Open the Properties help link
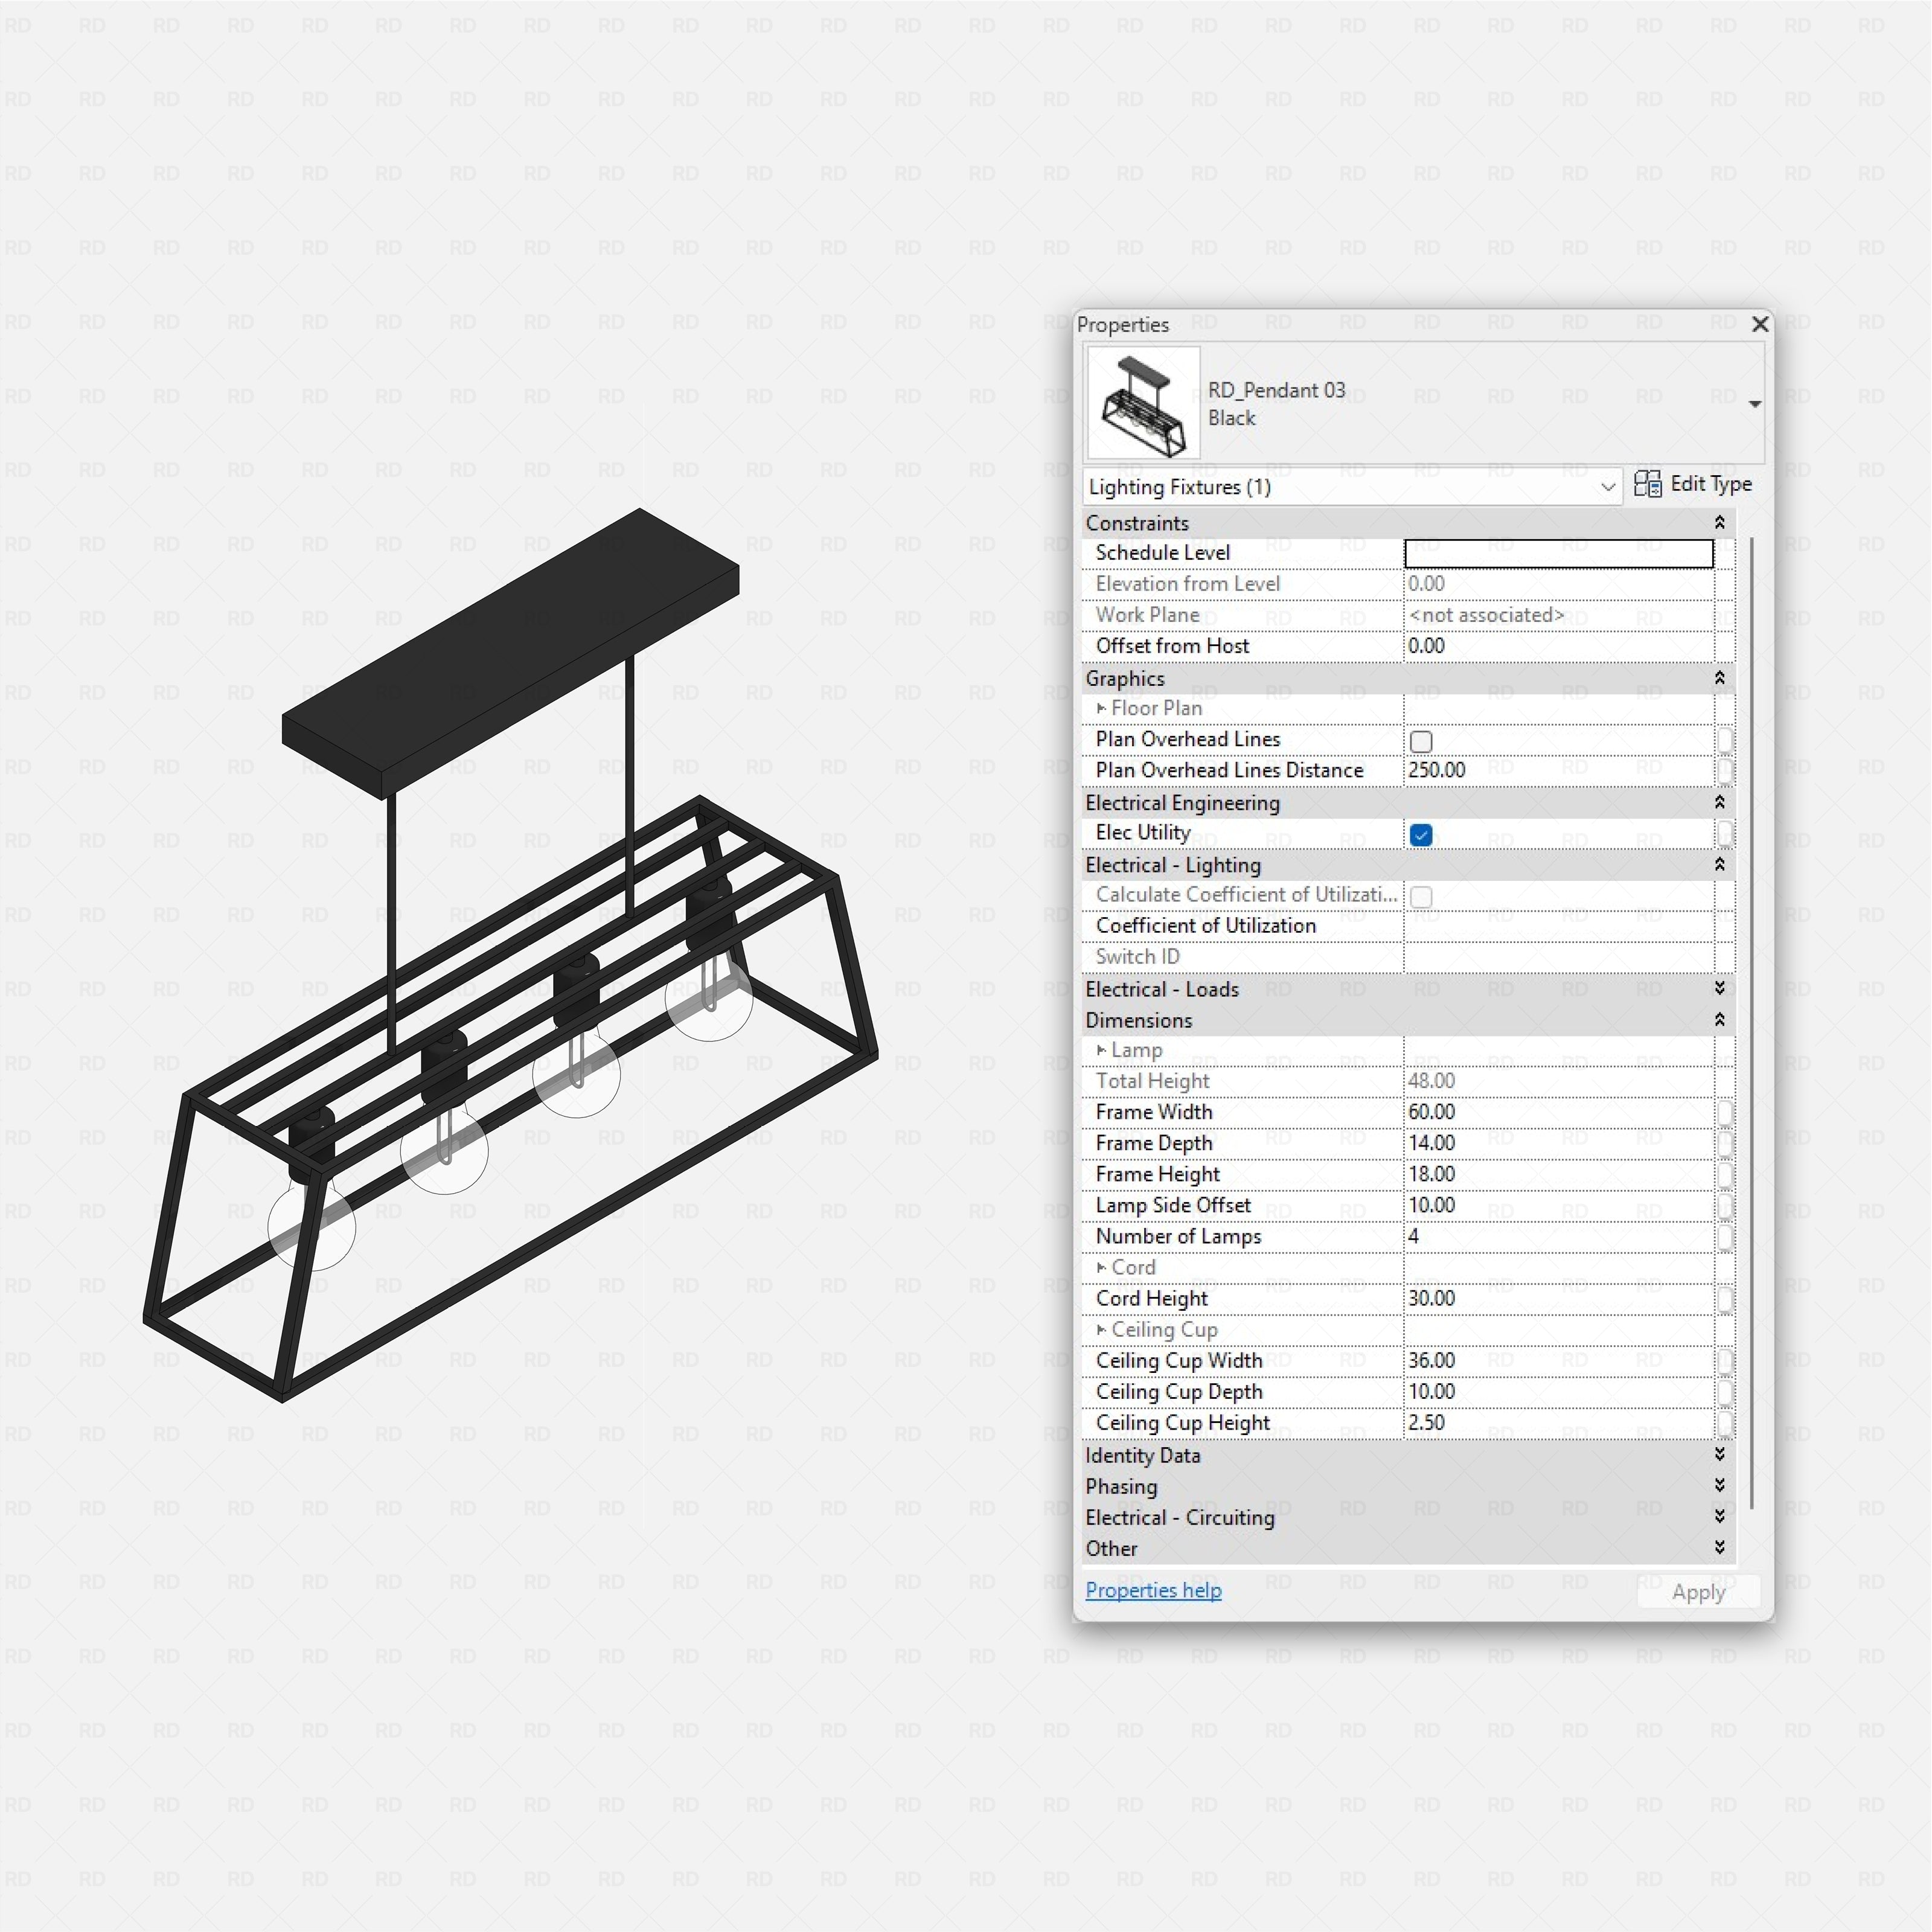 click(x=1153, y=1590)
